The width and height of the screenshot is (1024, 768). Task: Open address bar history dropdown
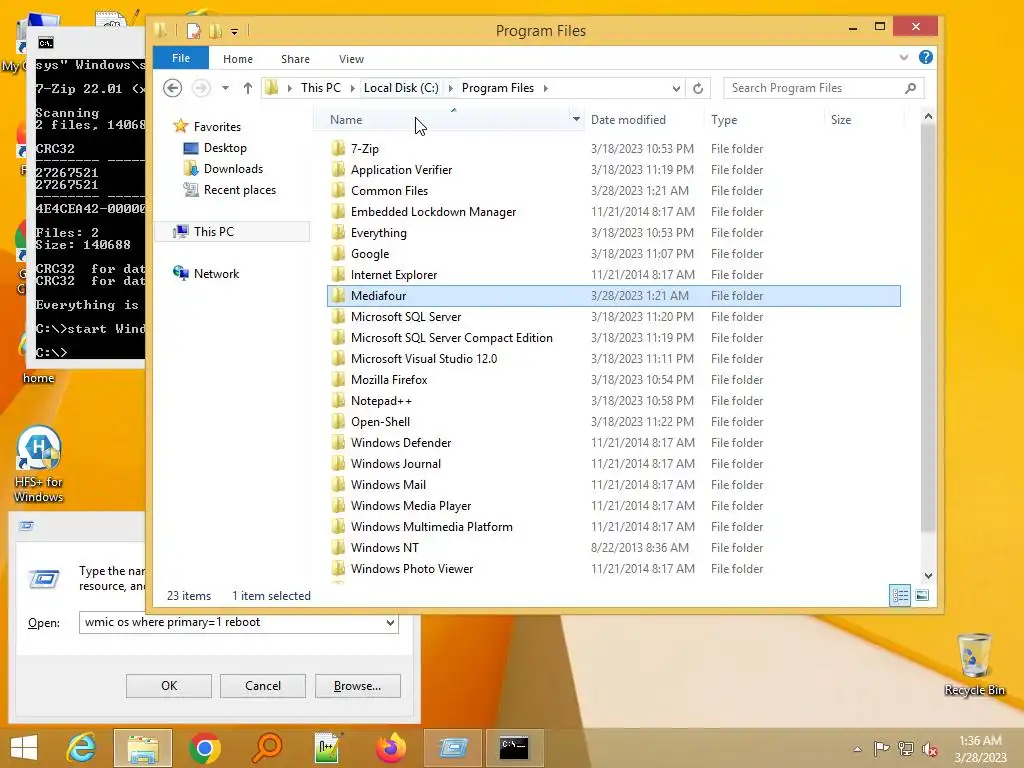(x=677, y=88)
